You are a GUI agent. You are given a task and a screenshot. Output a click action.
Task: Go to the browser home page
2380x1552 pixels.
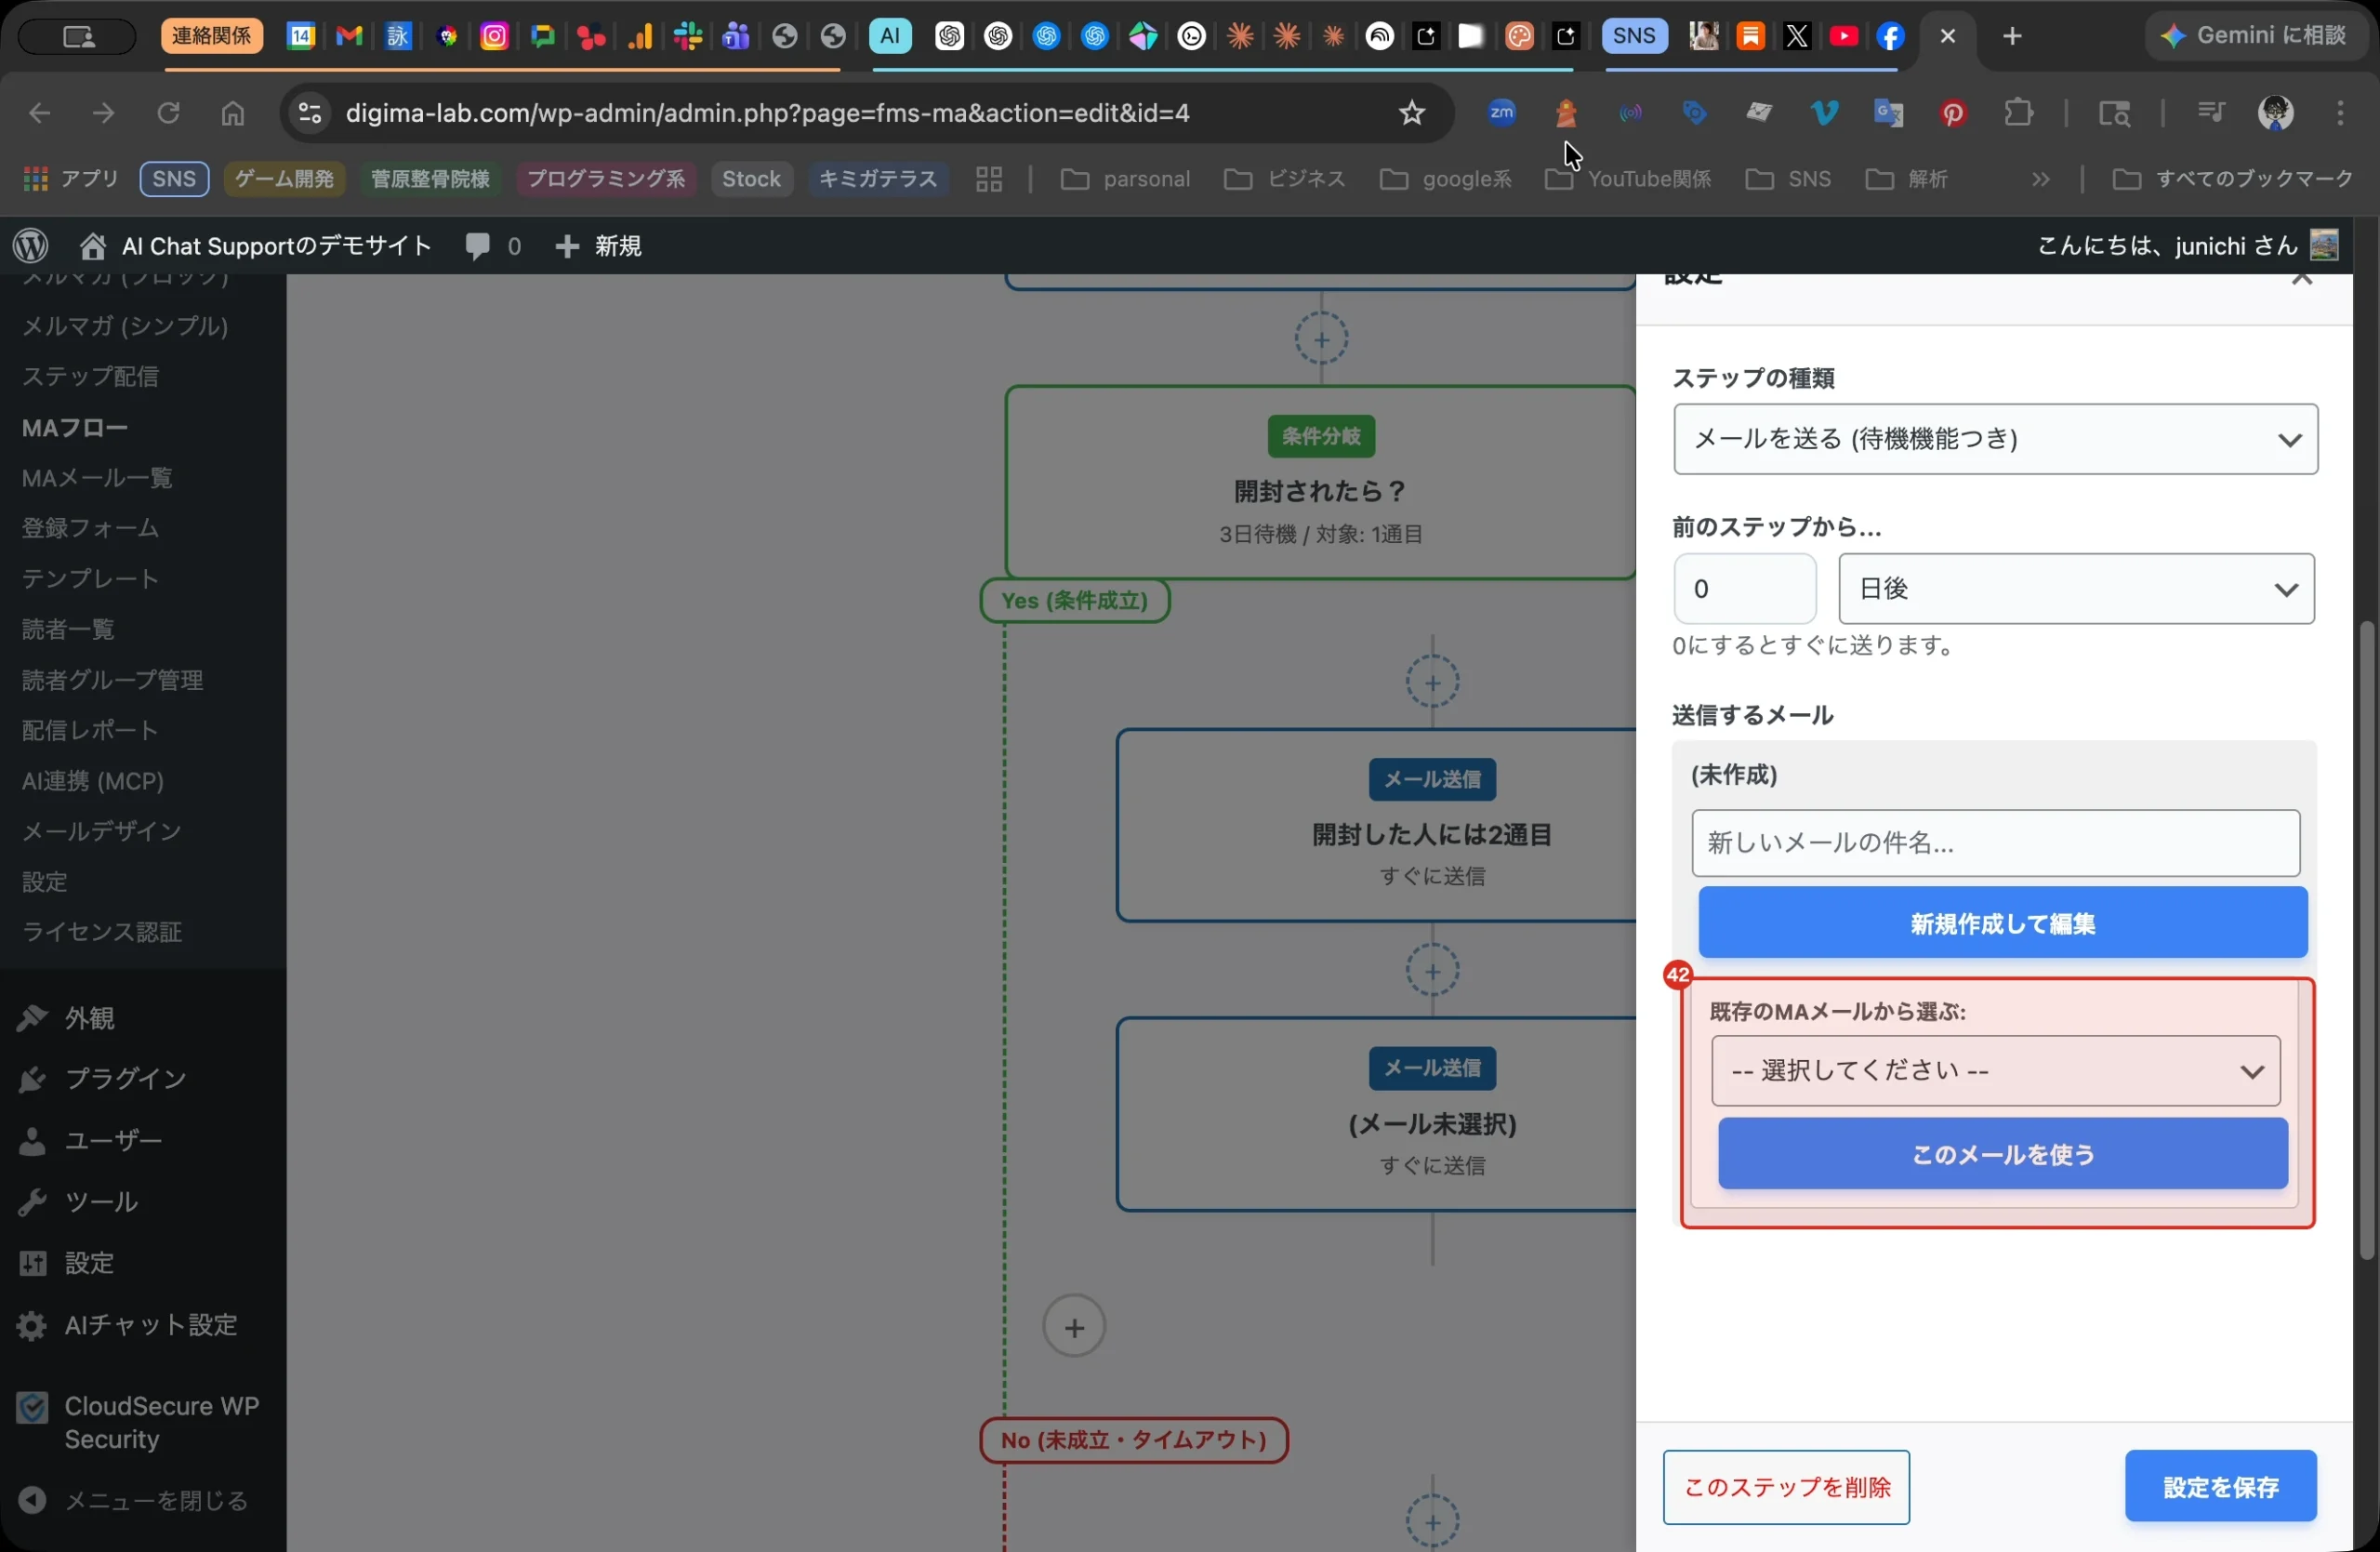pos(232,113)
